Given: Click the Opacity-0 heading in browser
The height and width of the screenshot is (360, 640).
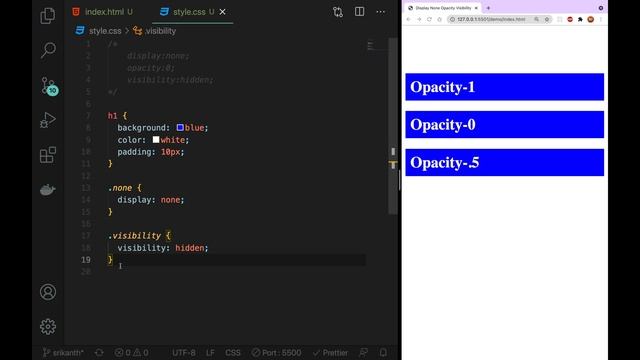Looking at the screenshot, I should [504, 124].
